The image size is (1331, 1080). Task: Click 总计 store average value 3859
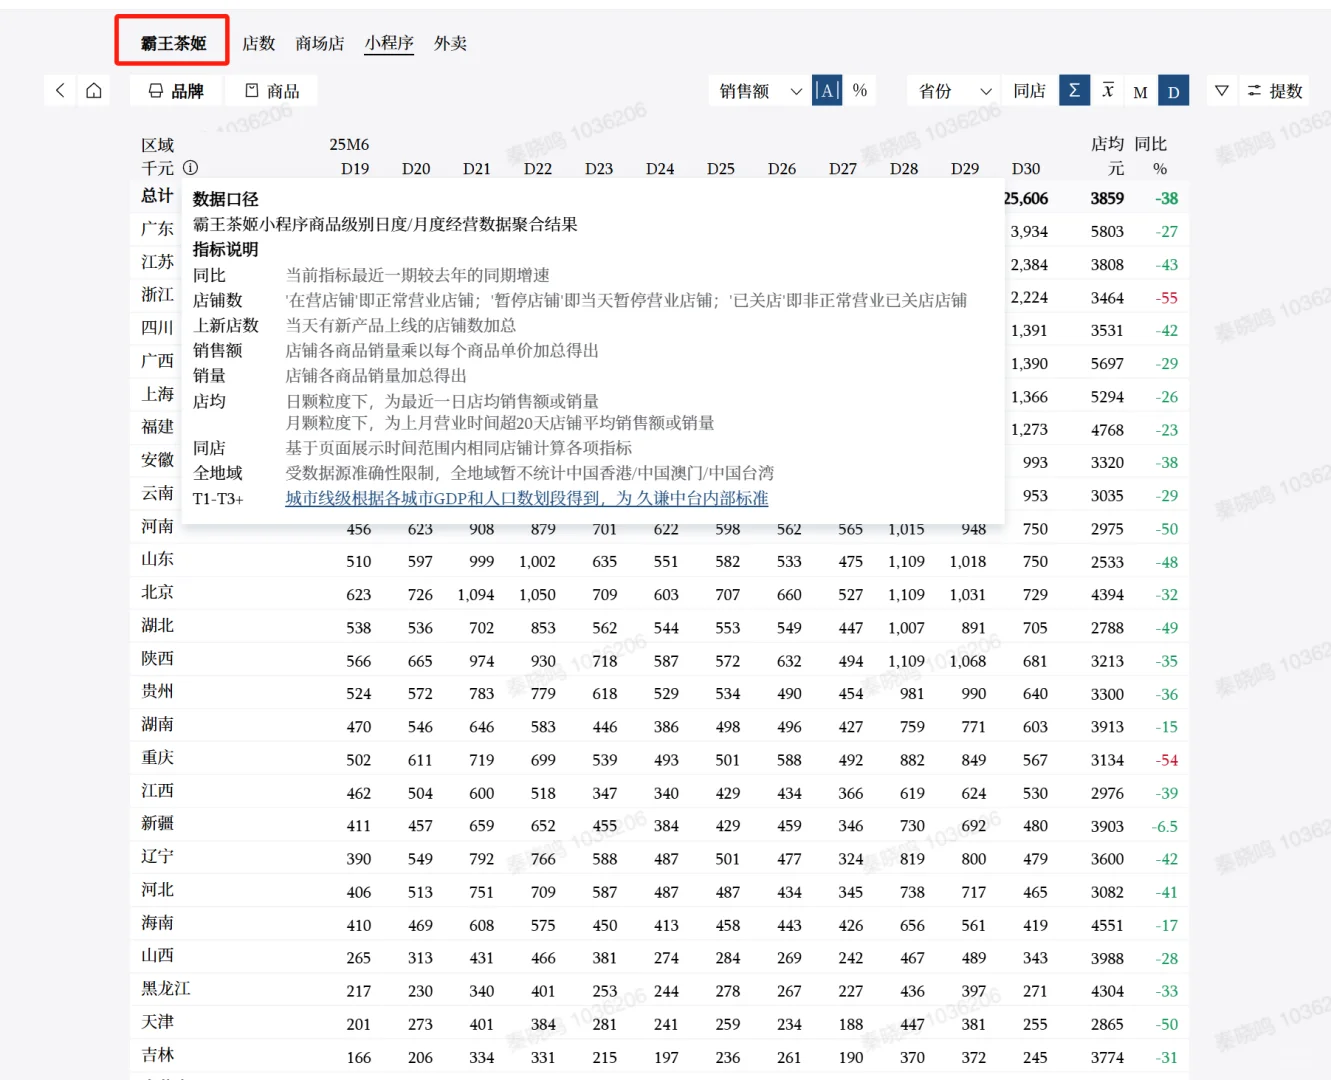pyautogui.click(x=1107, y=198)
